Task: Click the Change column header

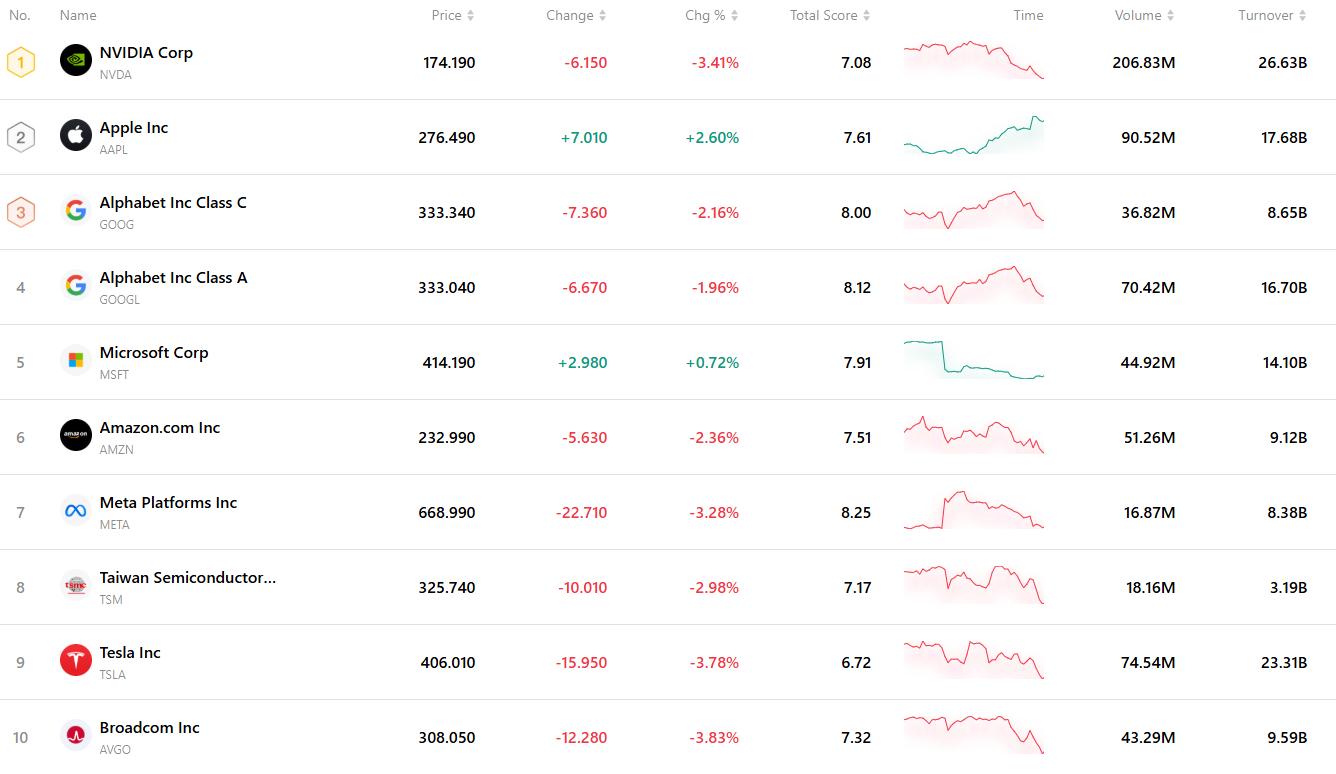Action: (576, 15)
